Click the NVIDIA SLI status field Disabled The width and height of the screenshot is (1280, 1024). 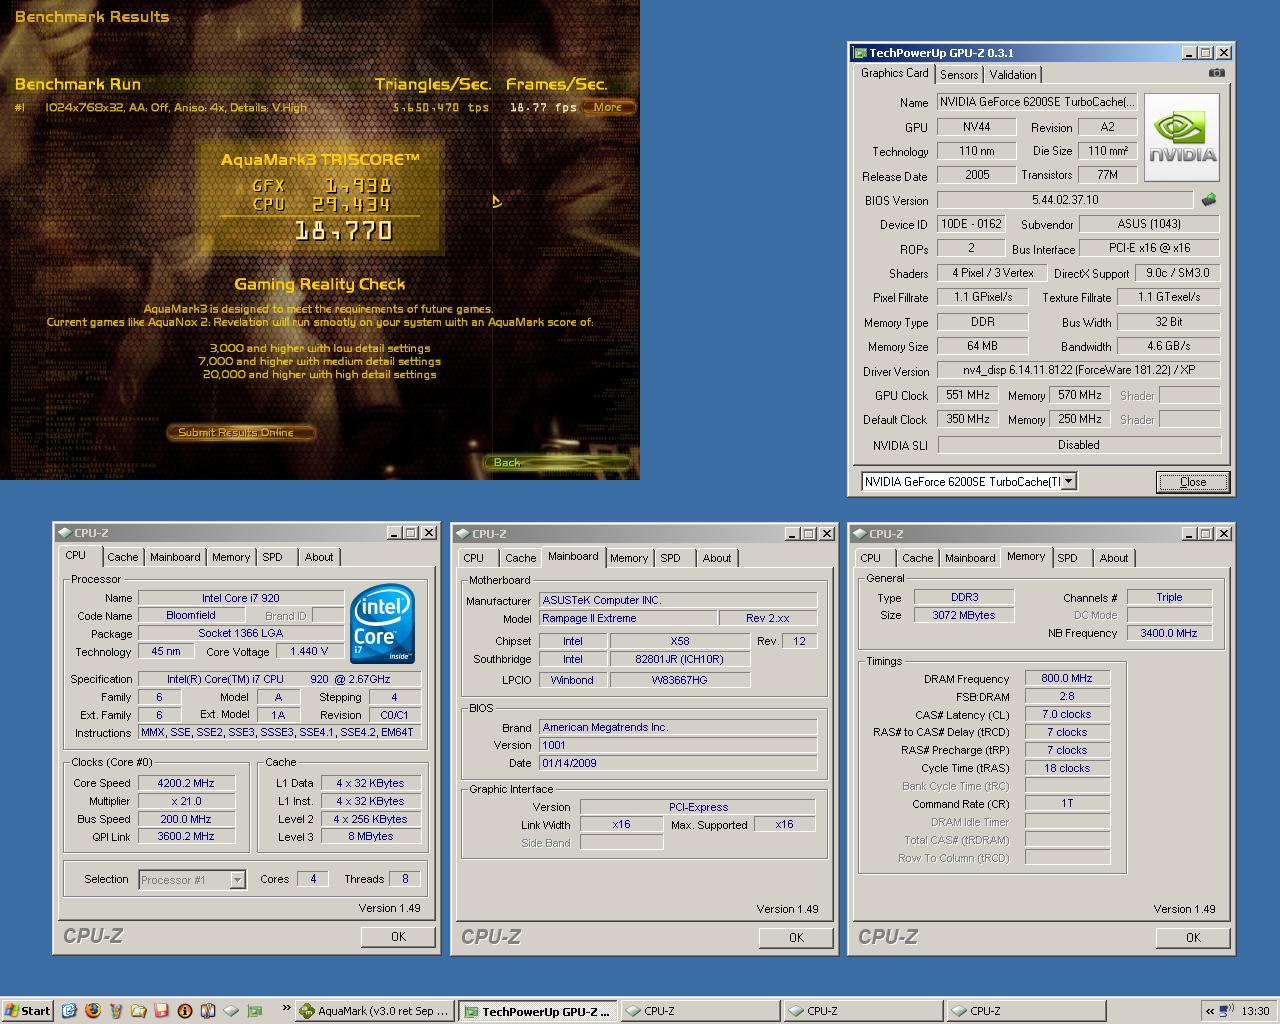click(x=1078, y=445)
